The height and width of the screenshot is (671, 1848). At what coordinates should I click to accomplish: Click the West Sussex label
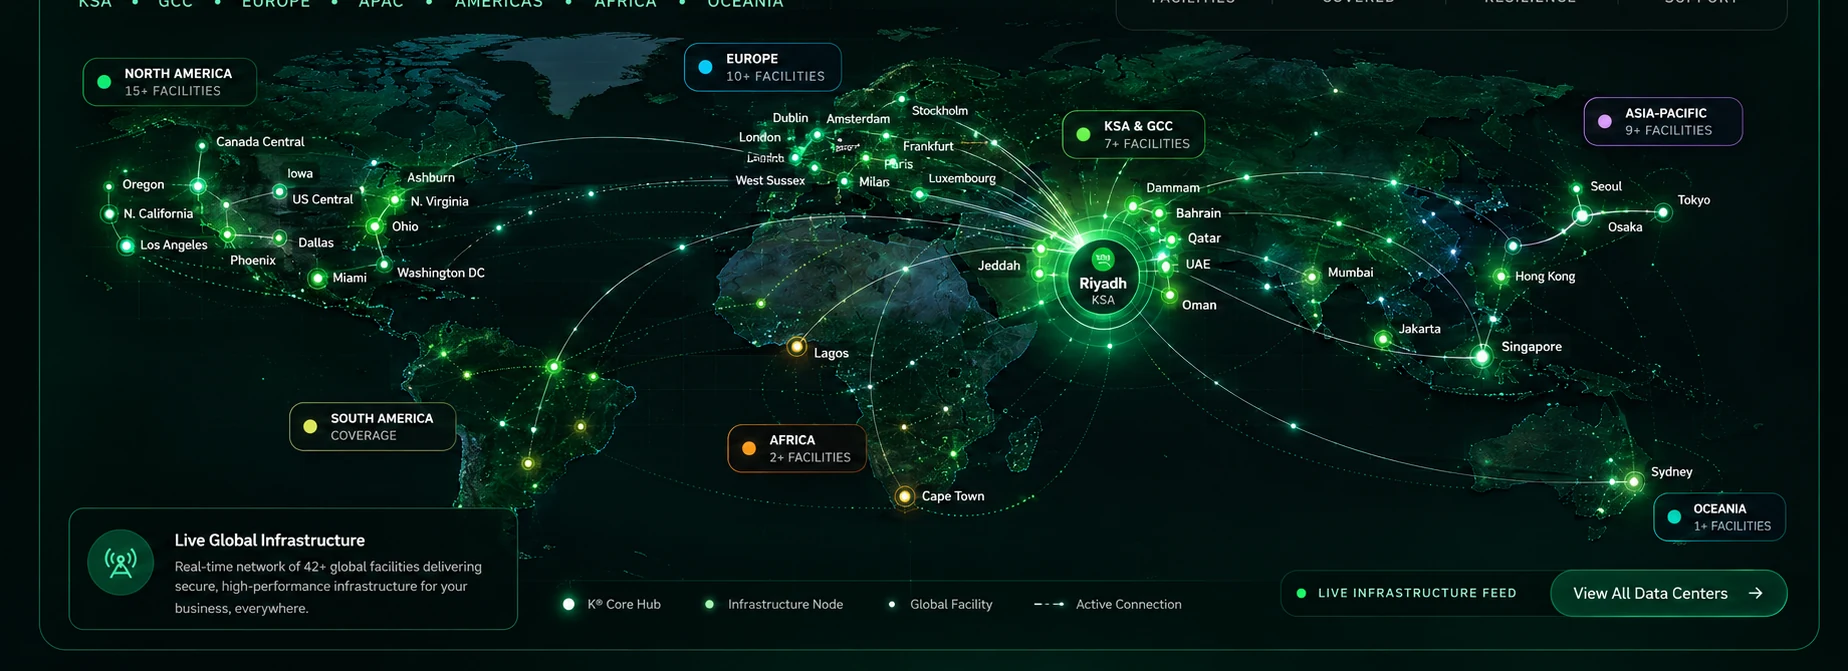pos(770,180)
